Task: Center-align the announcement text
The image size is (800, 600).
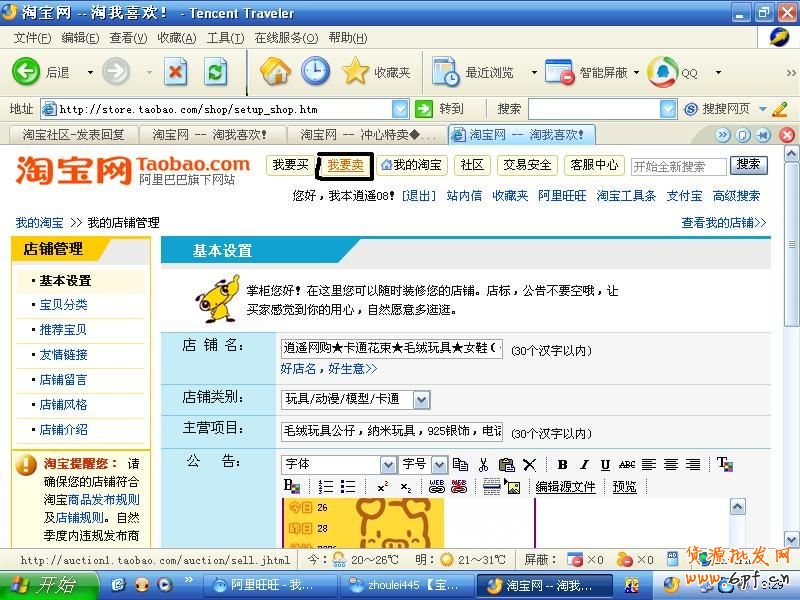Action: coord(671,464)
